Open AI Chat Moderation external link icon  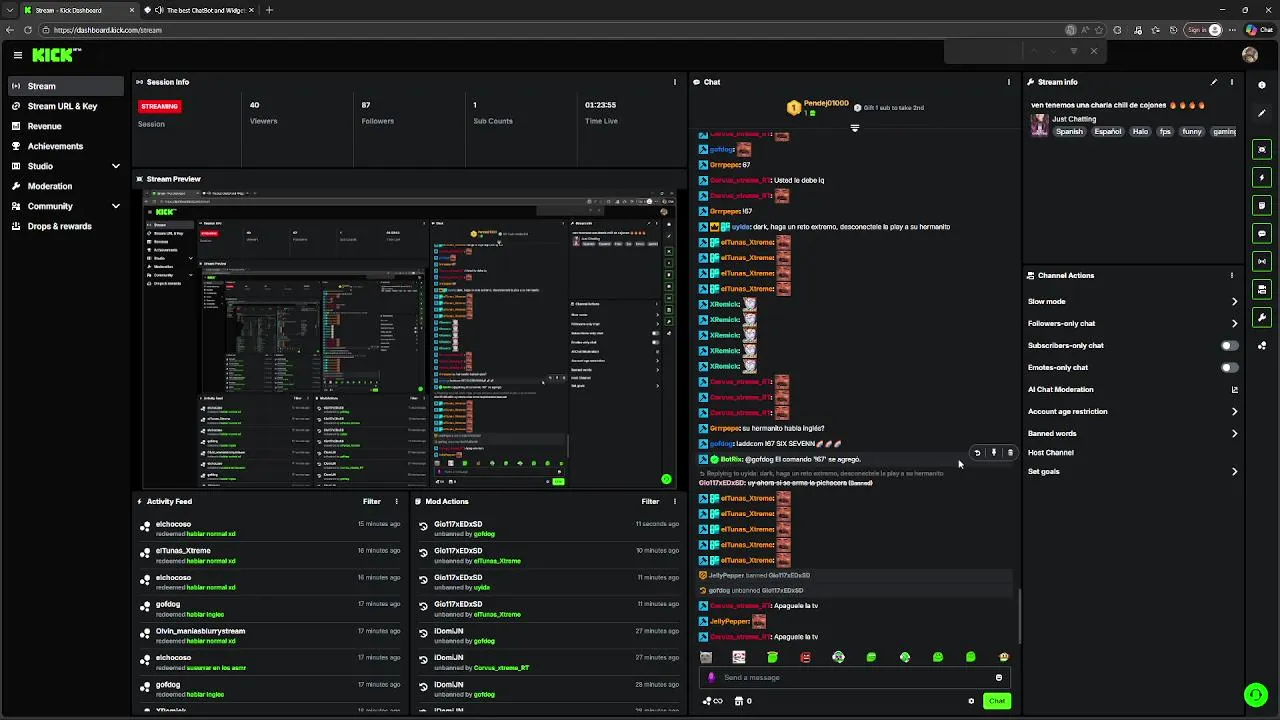1234,390
